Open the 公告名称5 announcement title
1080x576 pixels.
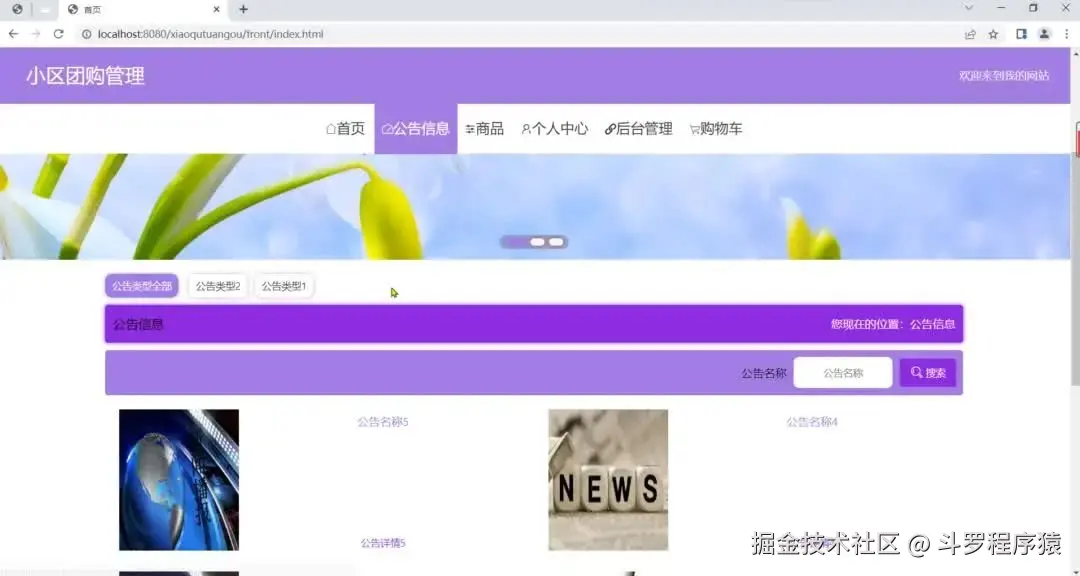tap(383, 422)
